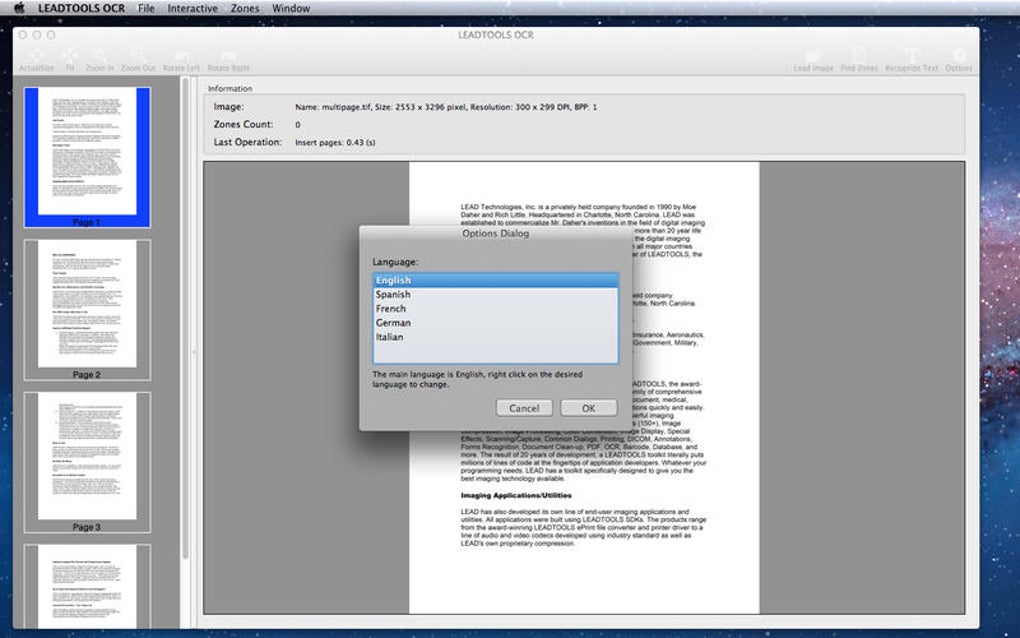Open the File menu

tap(146, 8)
